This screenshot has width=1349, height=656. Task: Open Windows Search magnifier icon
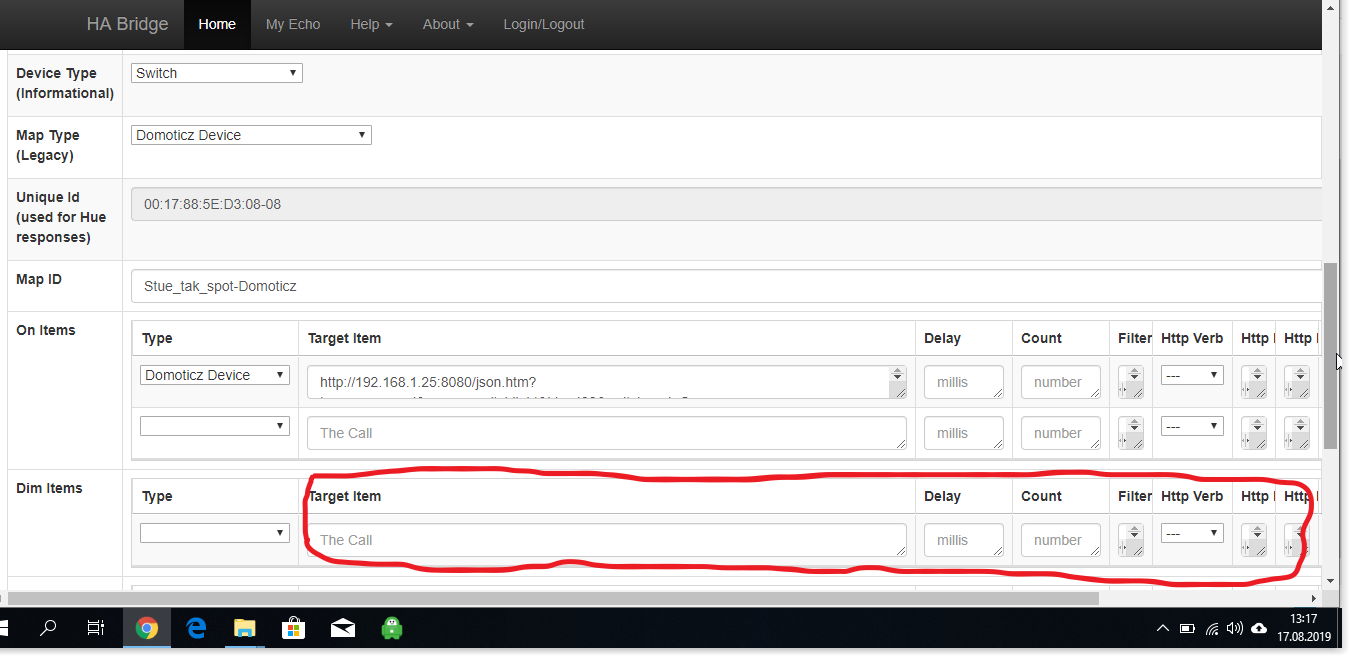point(47,629)
